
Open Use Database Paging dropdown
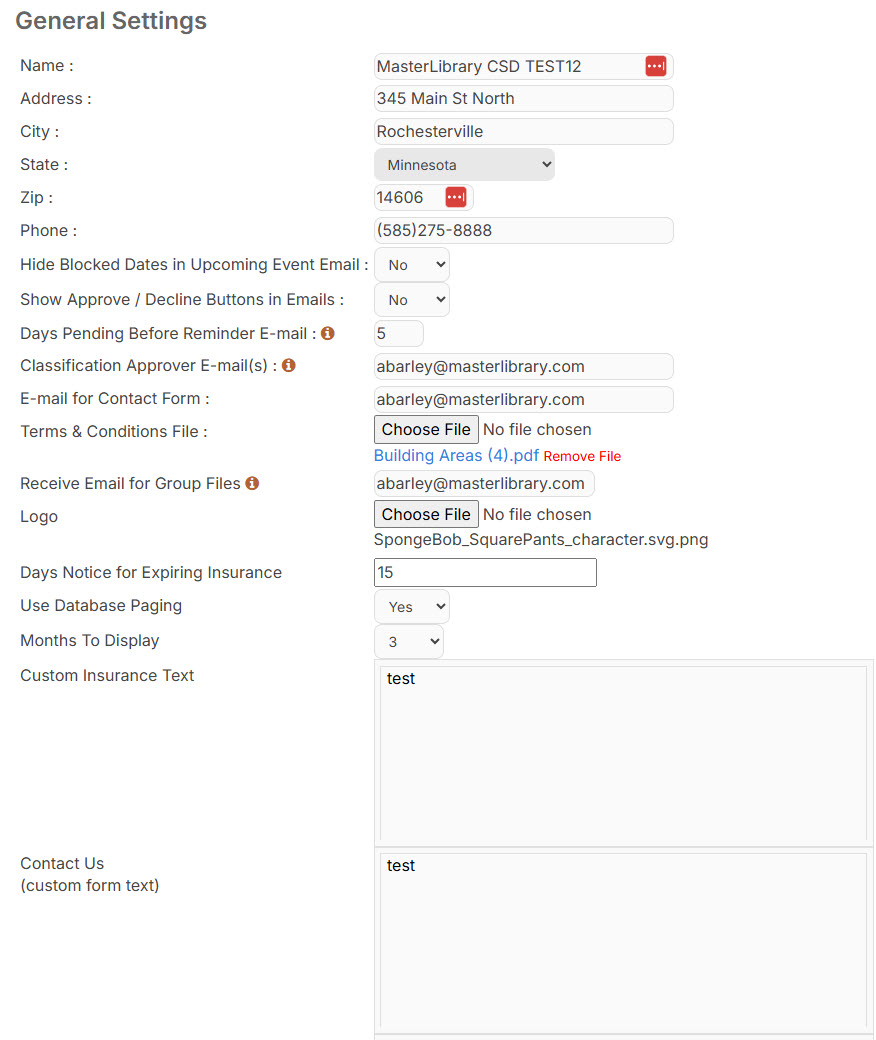(412, 607)
